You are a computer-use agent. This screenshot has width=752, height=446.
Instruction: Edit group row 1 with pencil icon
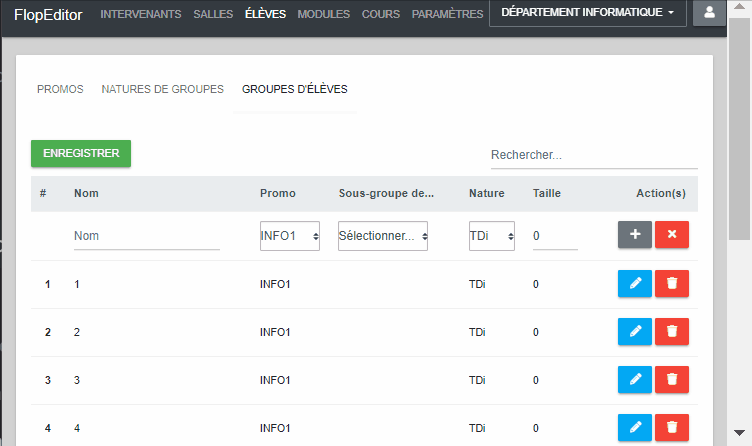click(634, 283)
